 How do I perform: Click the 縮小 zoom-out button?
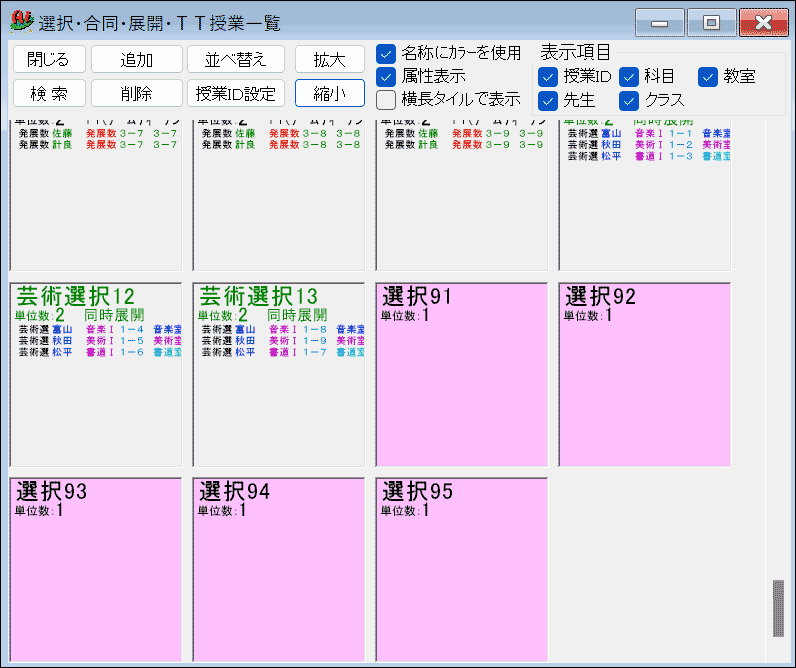point(329,93)
